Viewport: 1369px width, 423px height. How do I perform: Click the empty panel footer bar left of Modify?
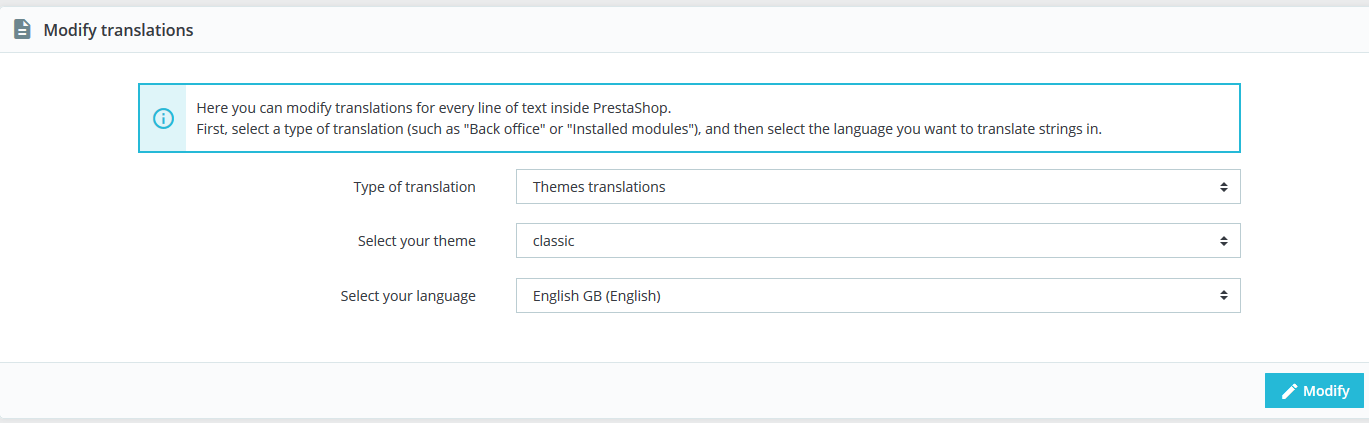coord(630,391)
